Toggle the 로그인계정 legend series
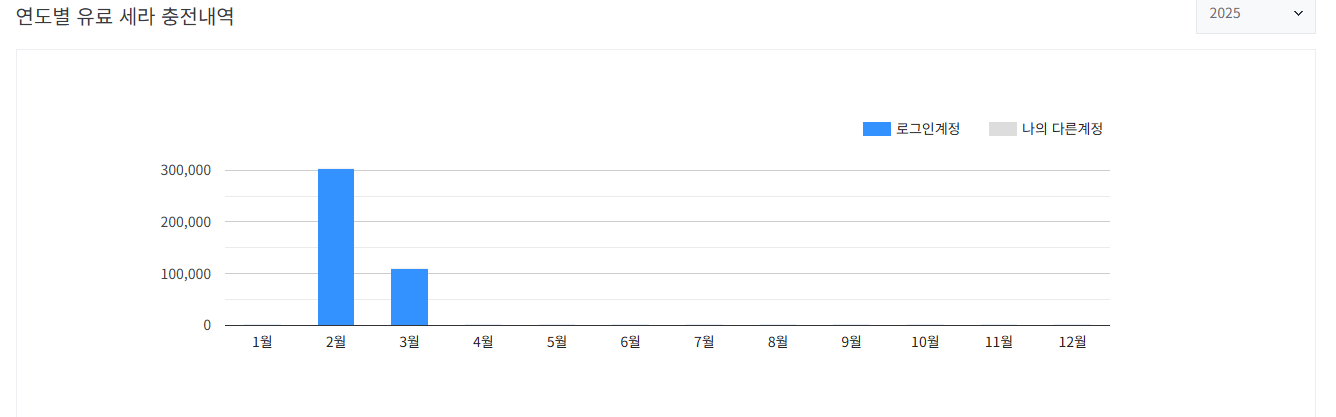The height and width of the screenshot is (417, 1336). tap(911, 129)
